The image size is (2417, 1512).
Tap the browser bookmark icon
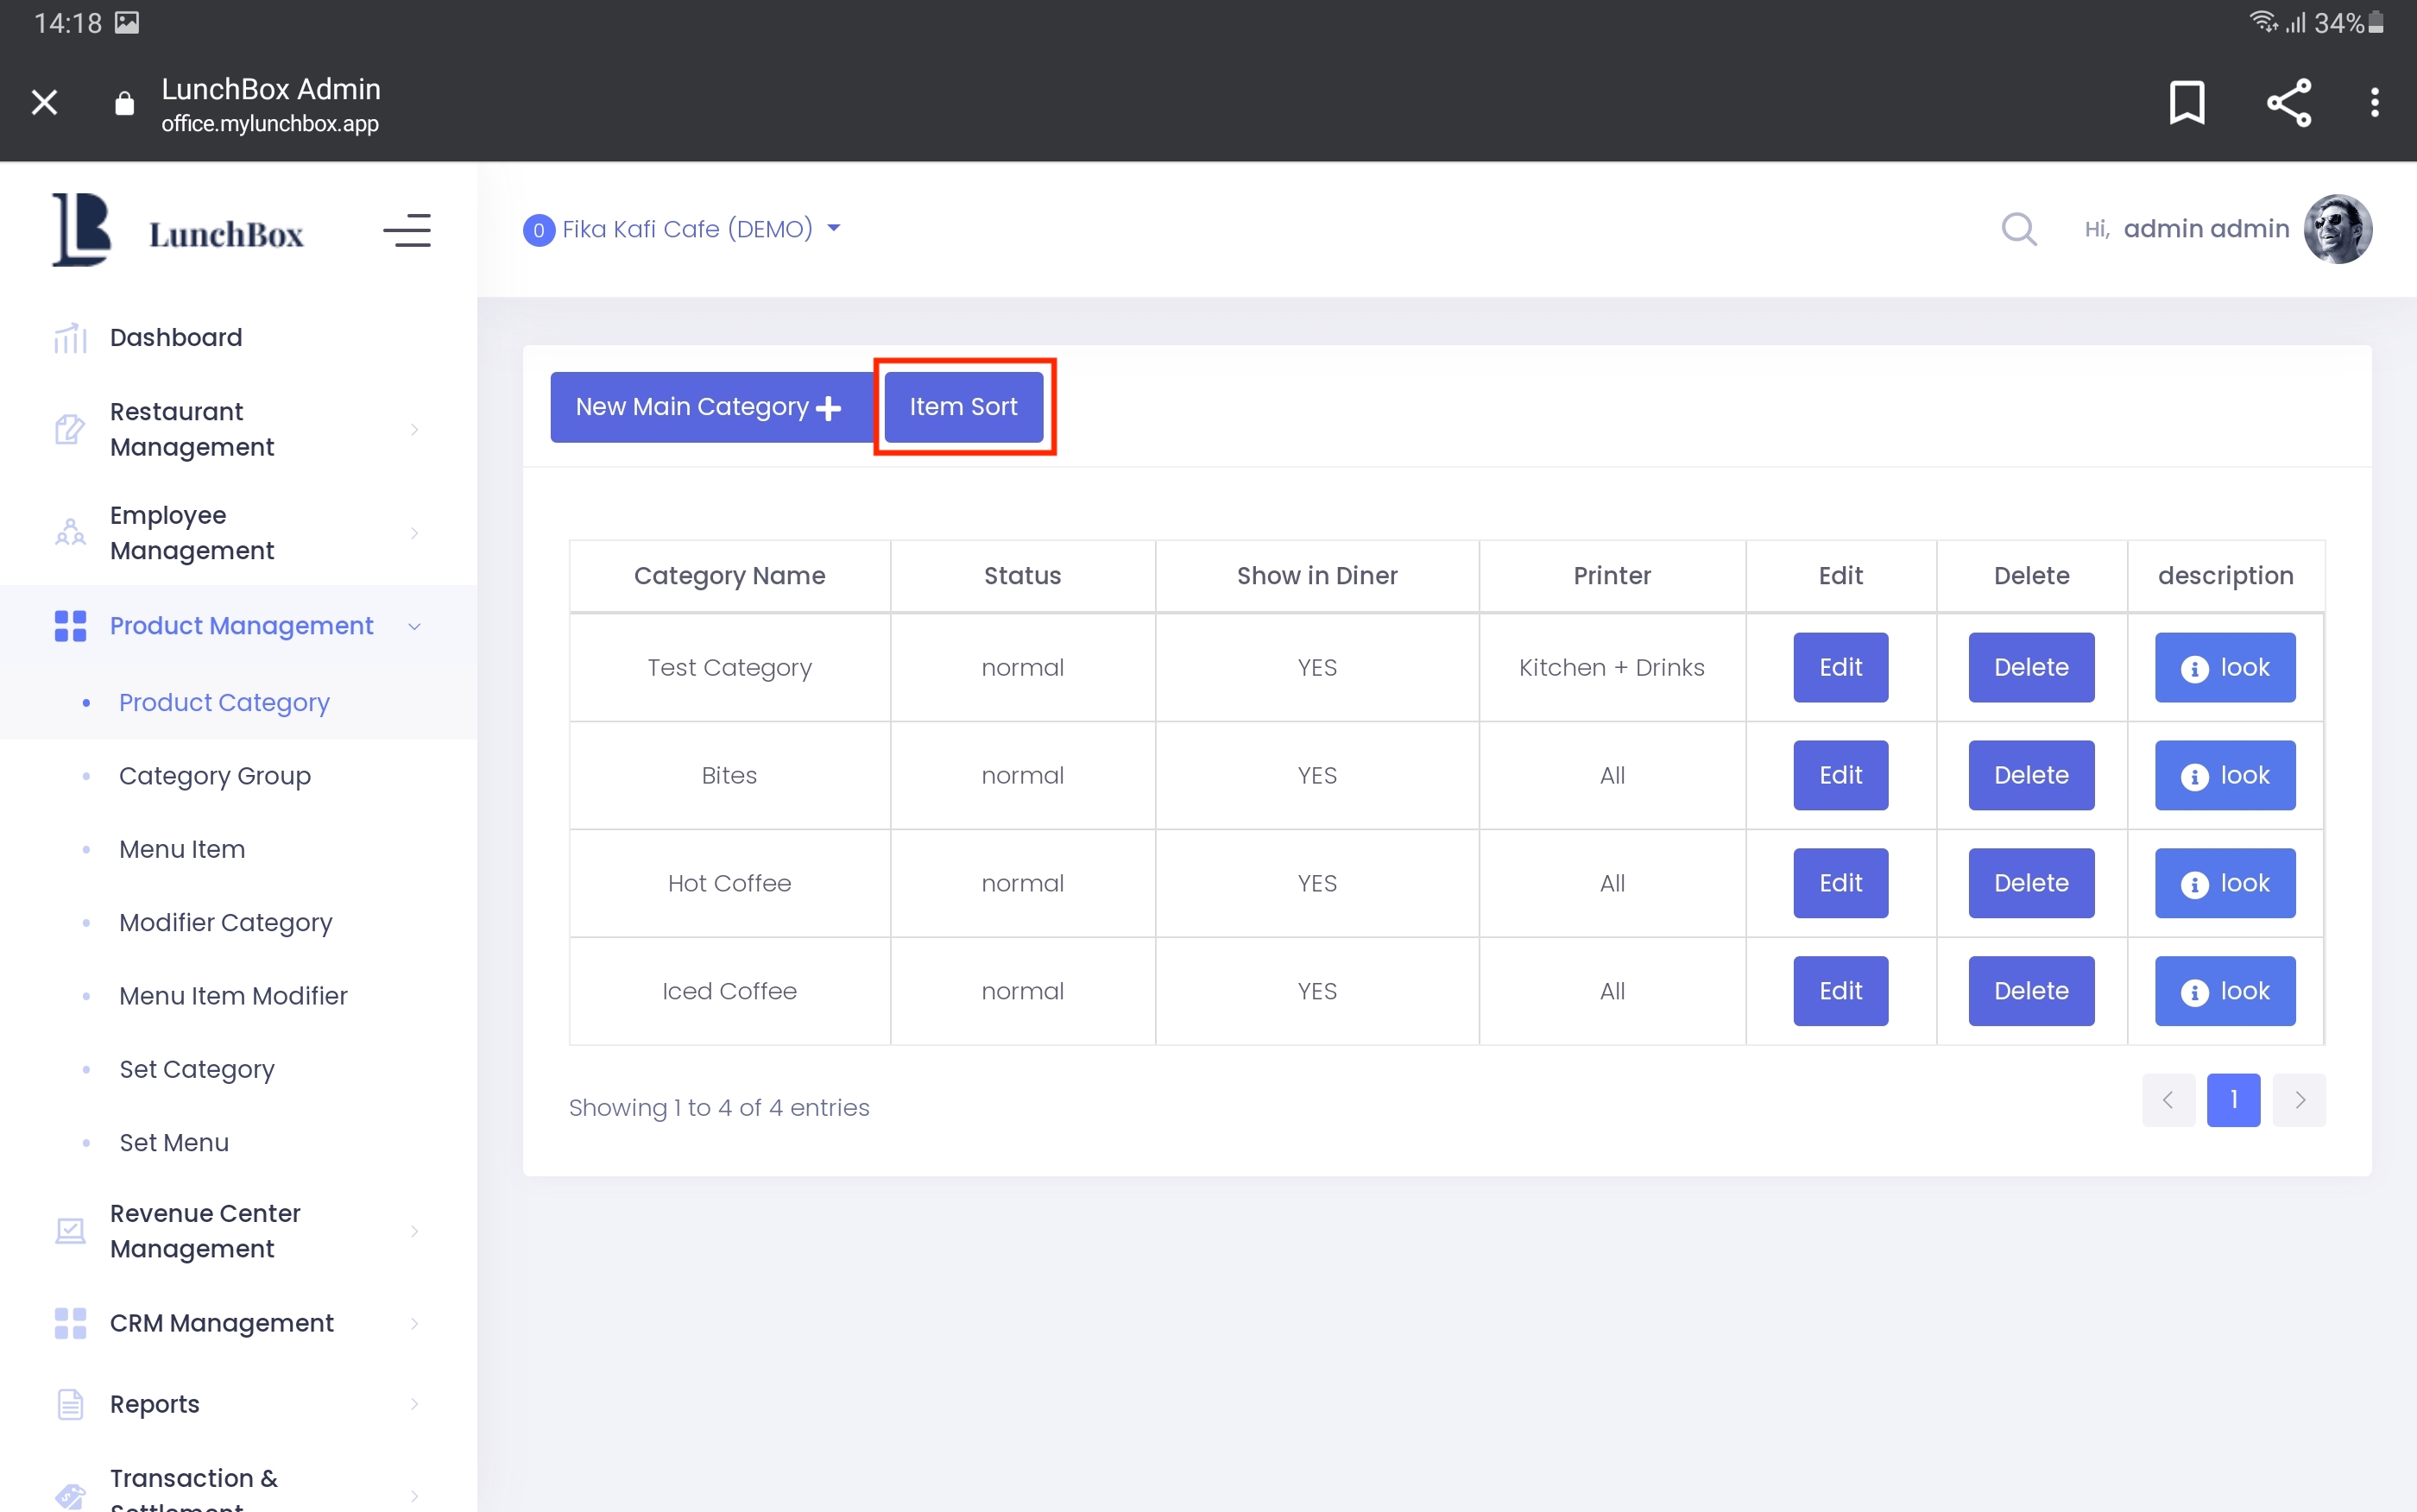[x=2186, y=102]
